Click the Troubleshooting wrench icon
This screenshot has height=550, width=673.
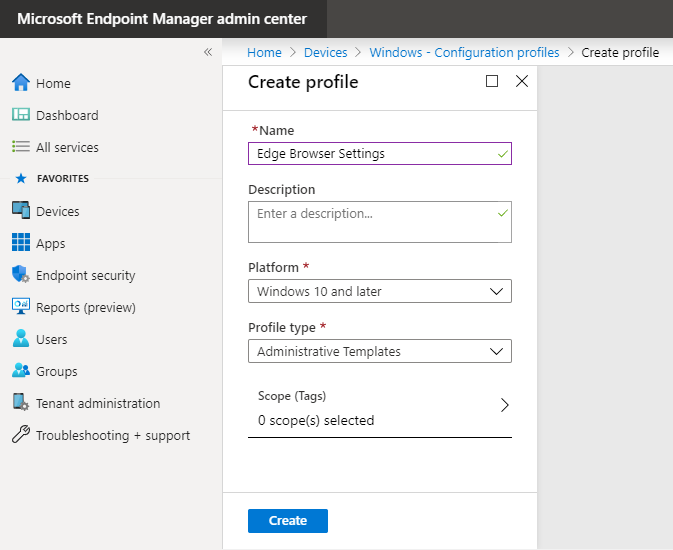coord(21,434)
